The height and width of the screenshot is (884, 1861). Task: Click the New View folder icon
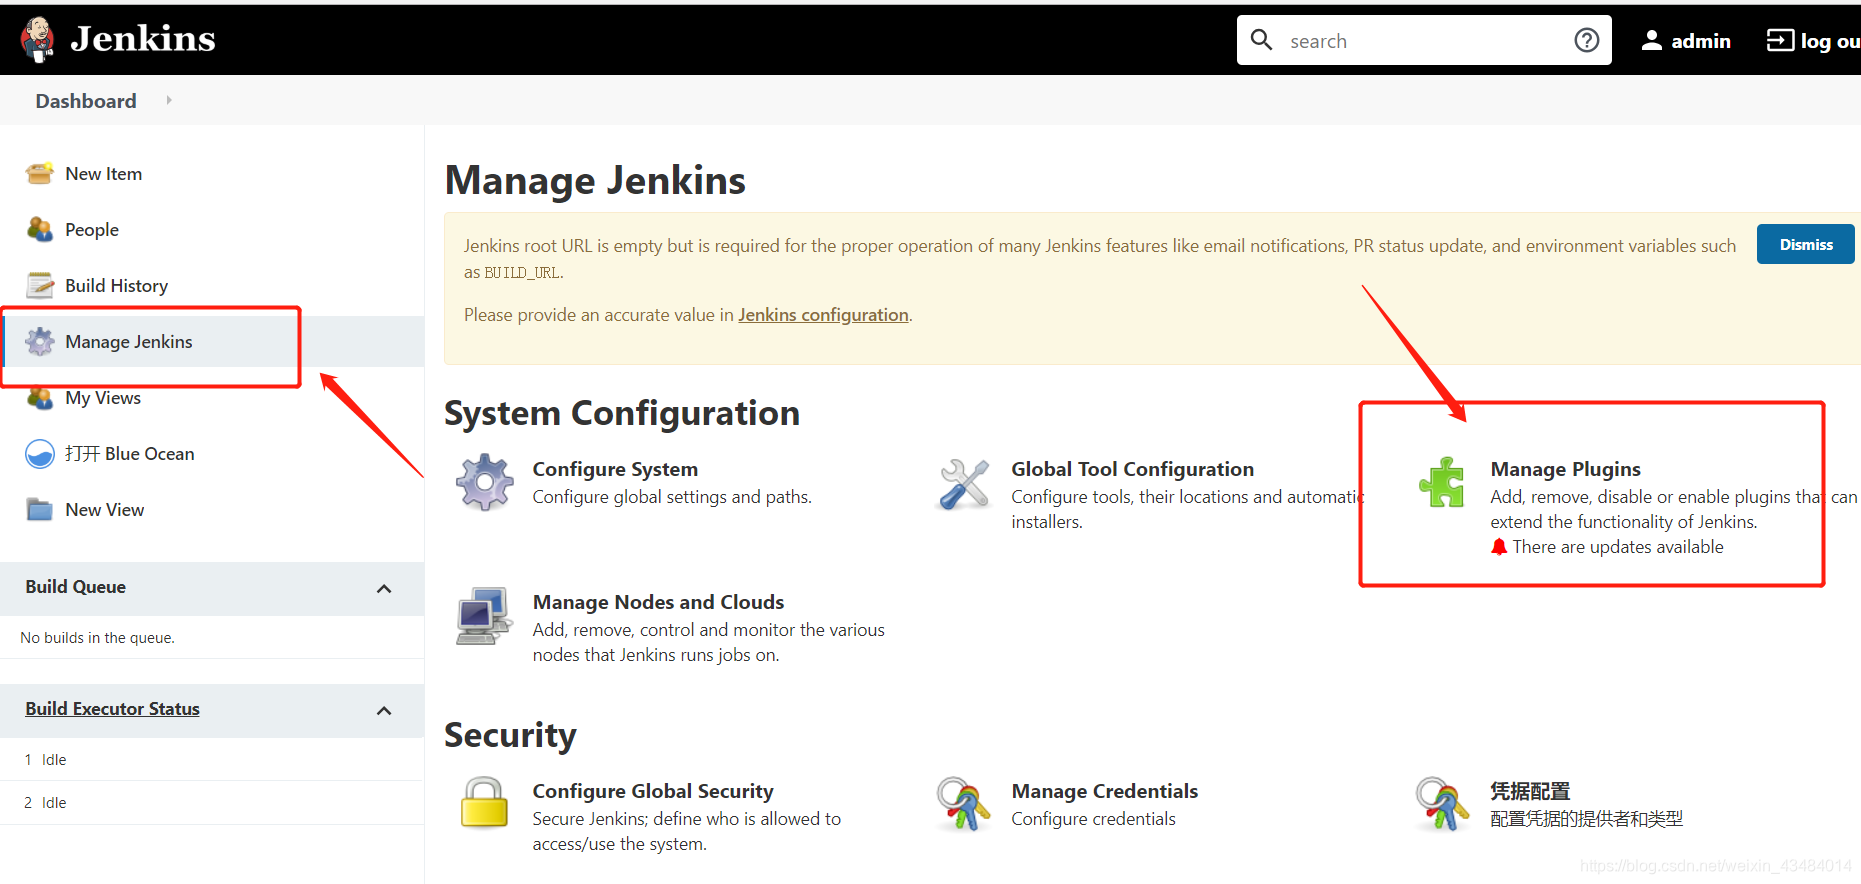tap(40, 510)
